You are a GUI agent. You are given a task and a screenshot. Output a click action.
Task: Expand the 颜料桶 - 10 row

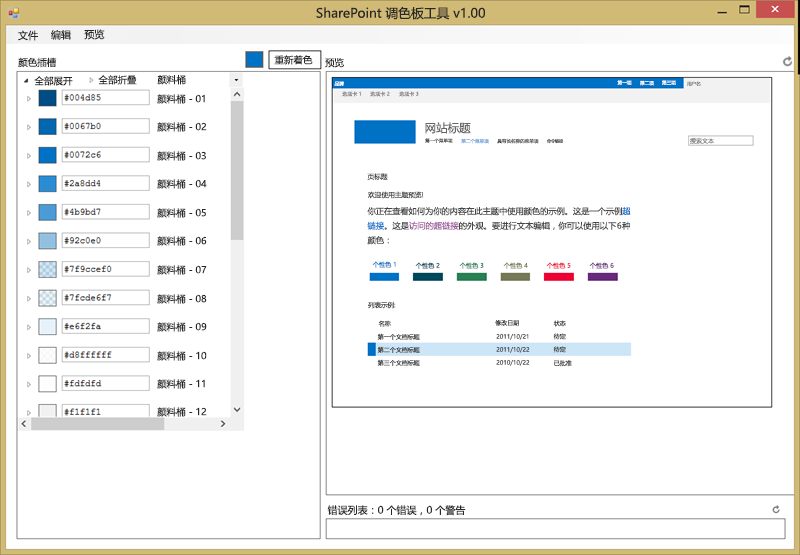pos(29,356)
